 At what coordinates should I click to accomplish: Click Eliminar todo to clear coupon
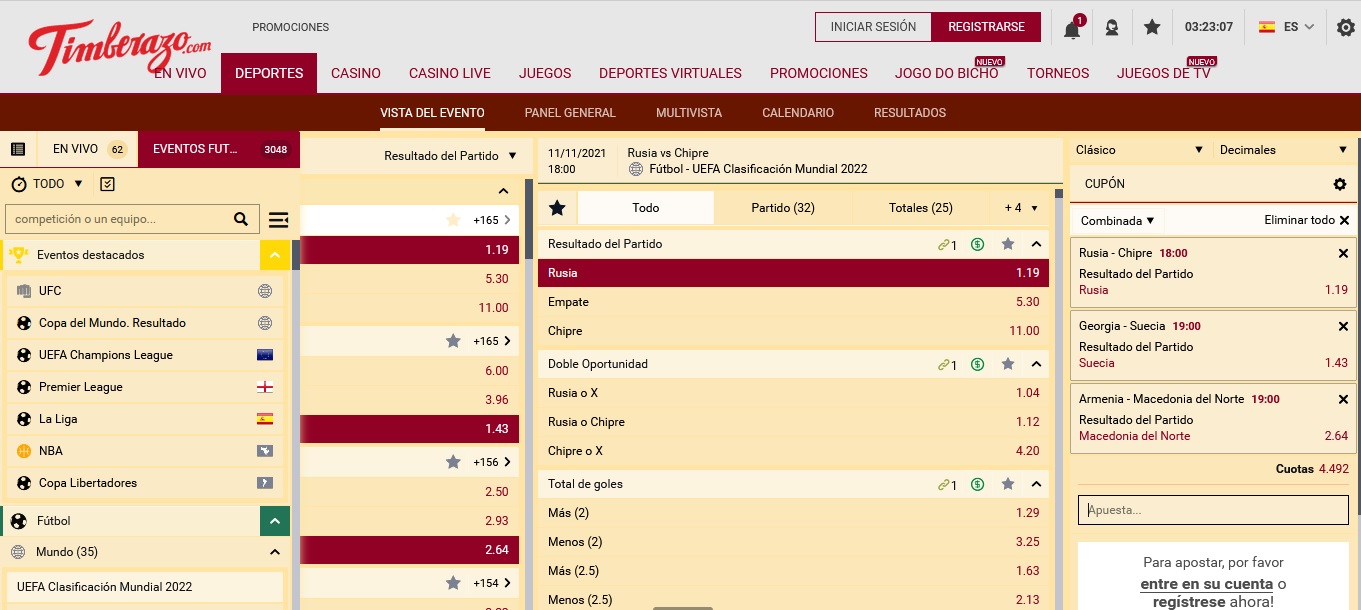(x=1307, y=220)
